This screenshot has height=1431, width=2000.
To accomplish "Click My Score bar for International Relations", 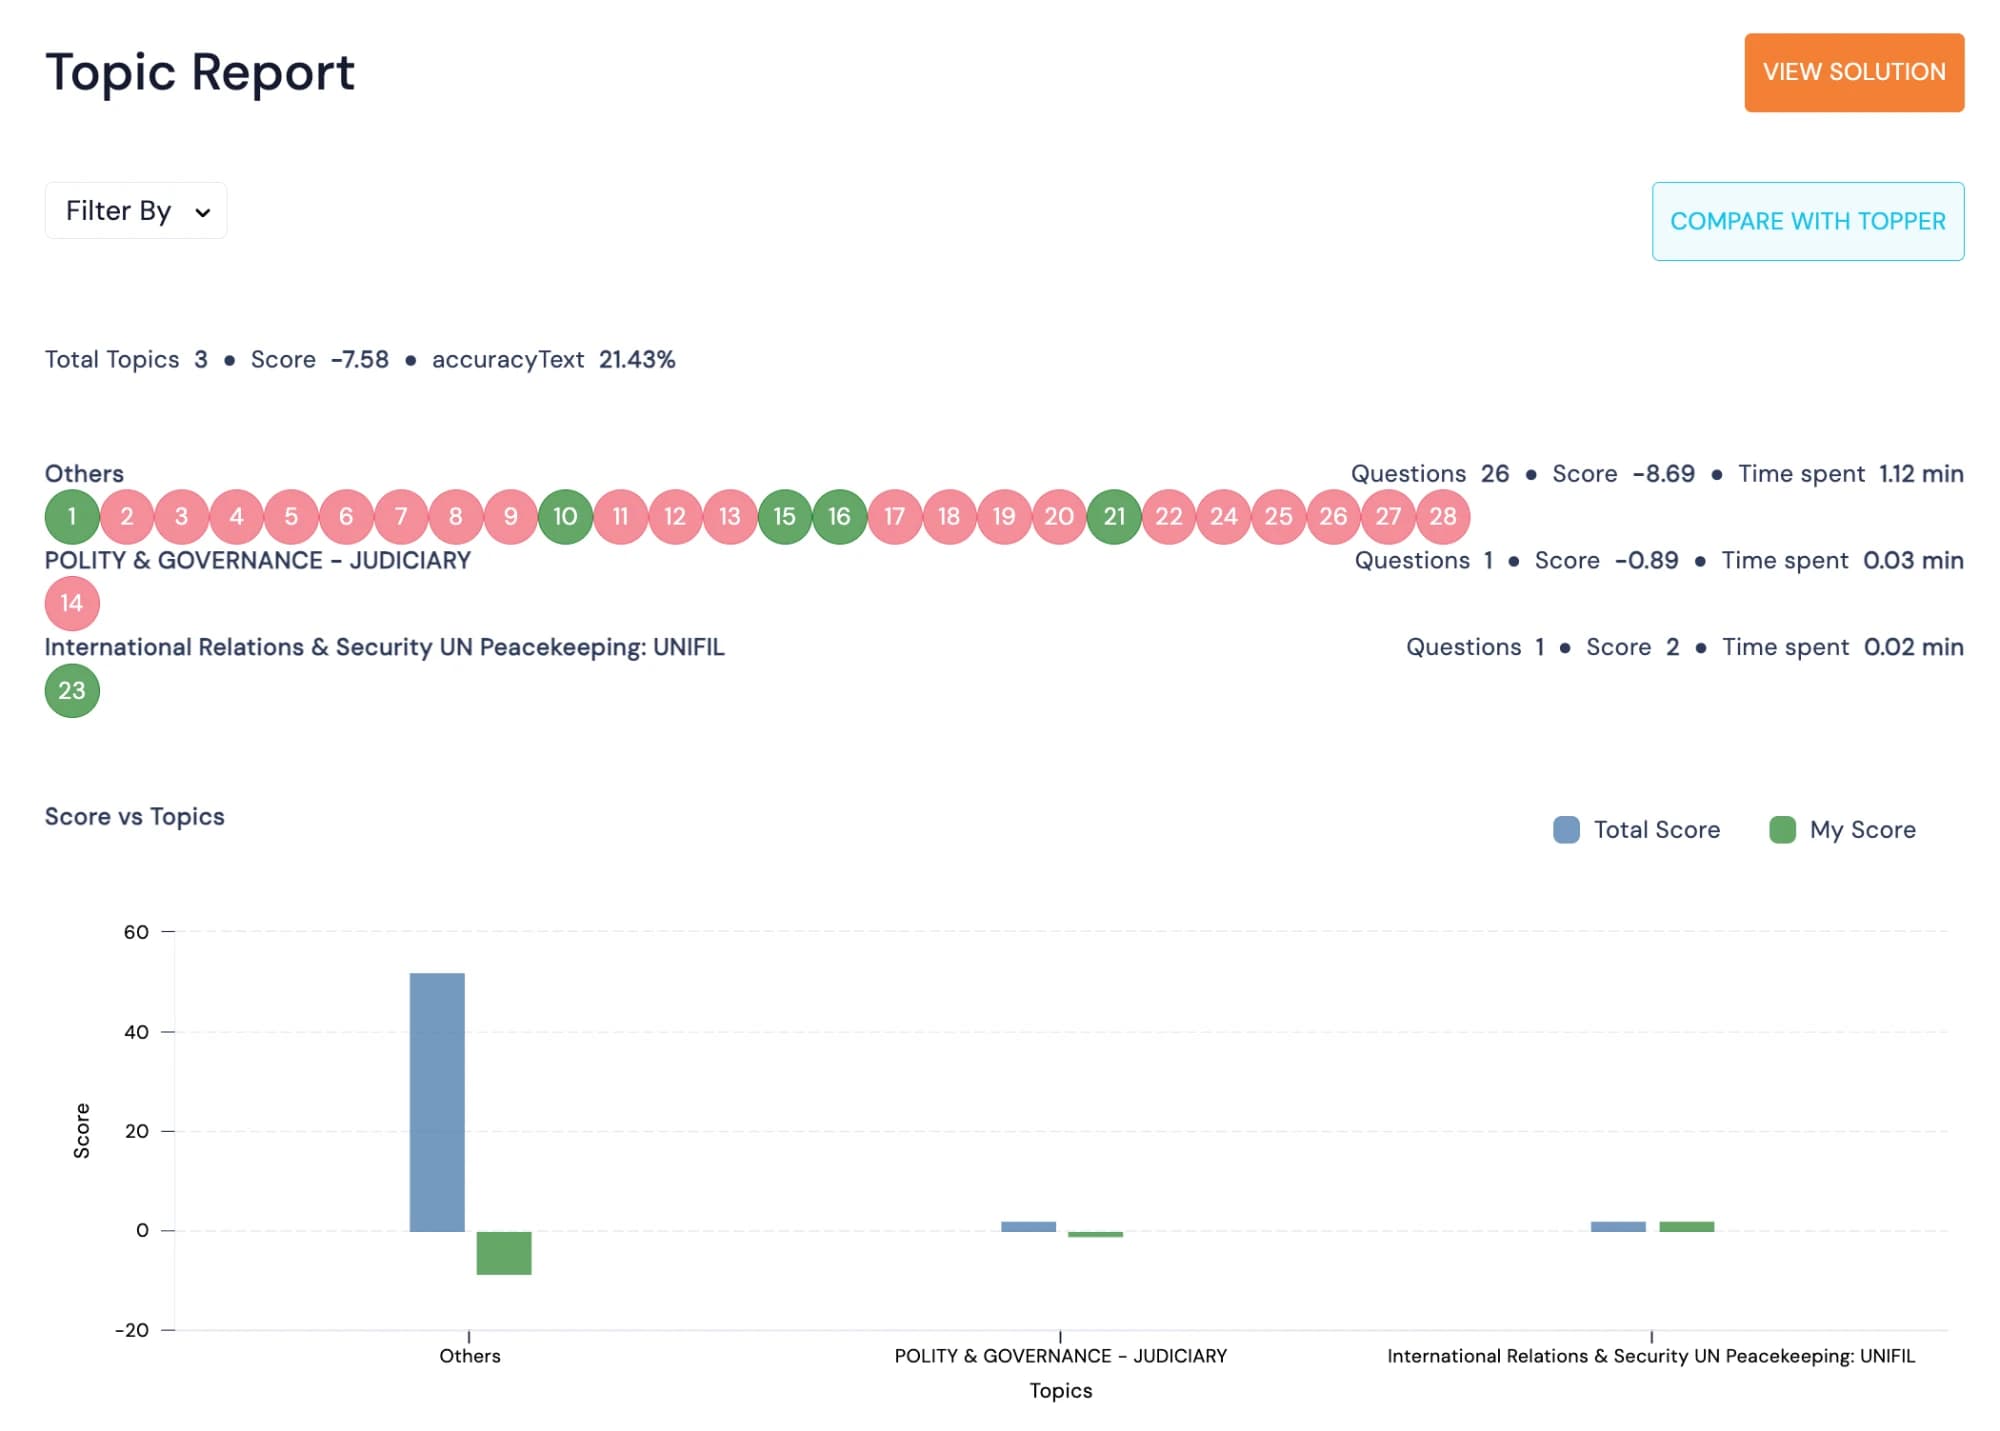I will tap(1686, 1226).
